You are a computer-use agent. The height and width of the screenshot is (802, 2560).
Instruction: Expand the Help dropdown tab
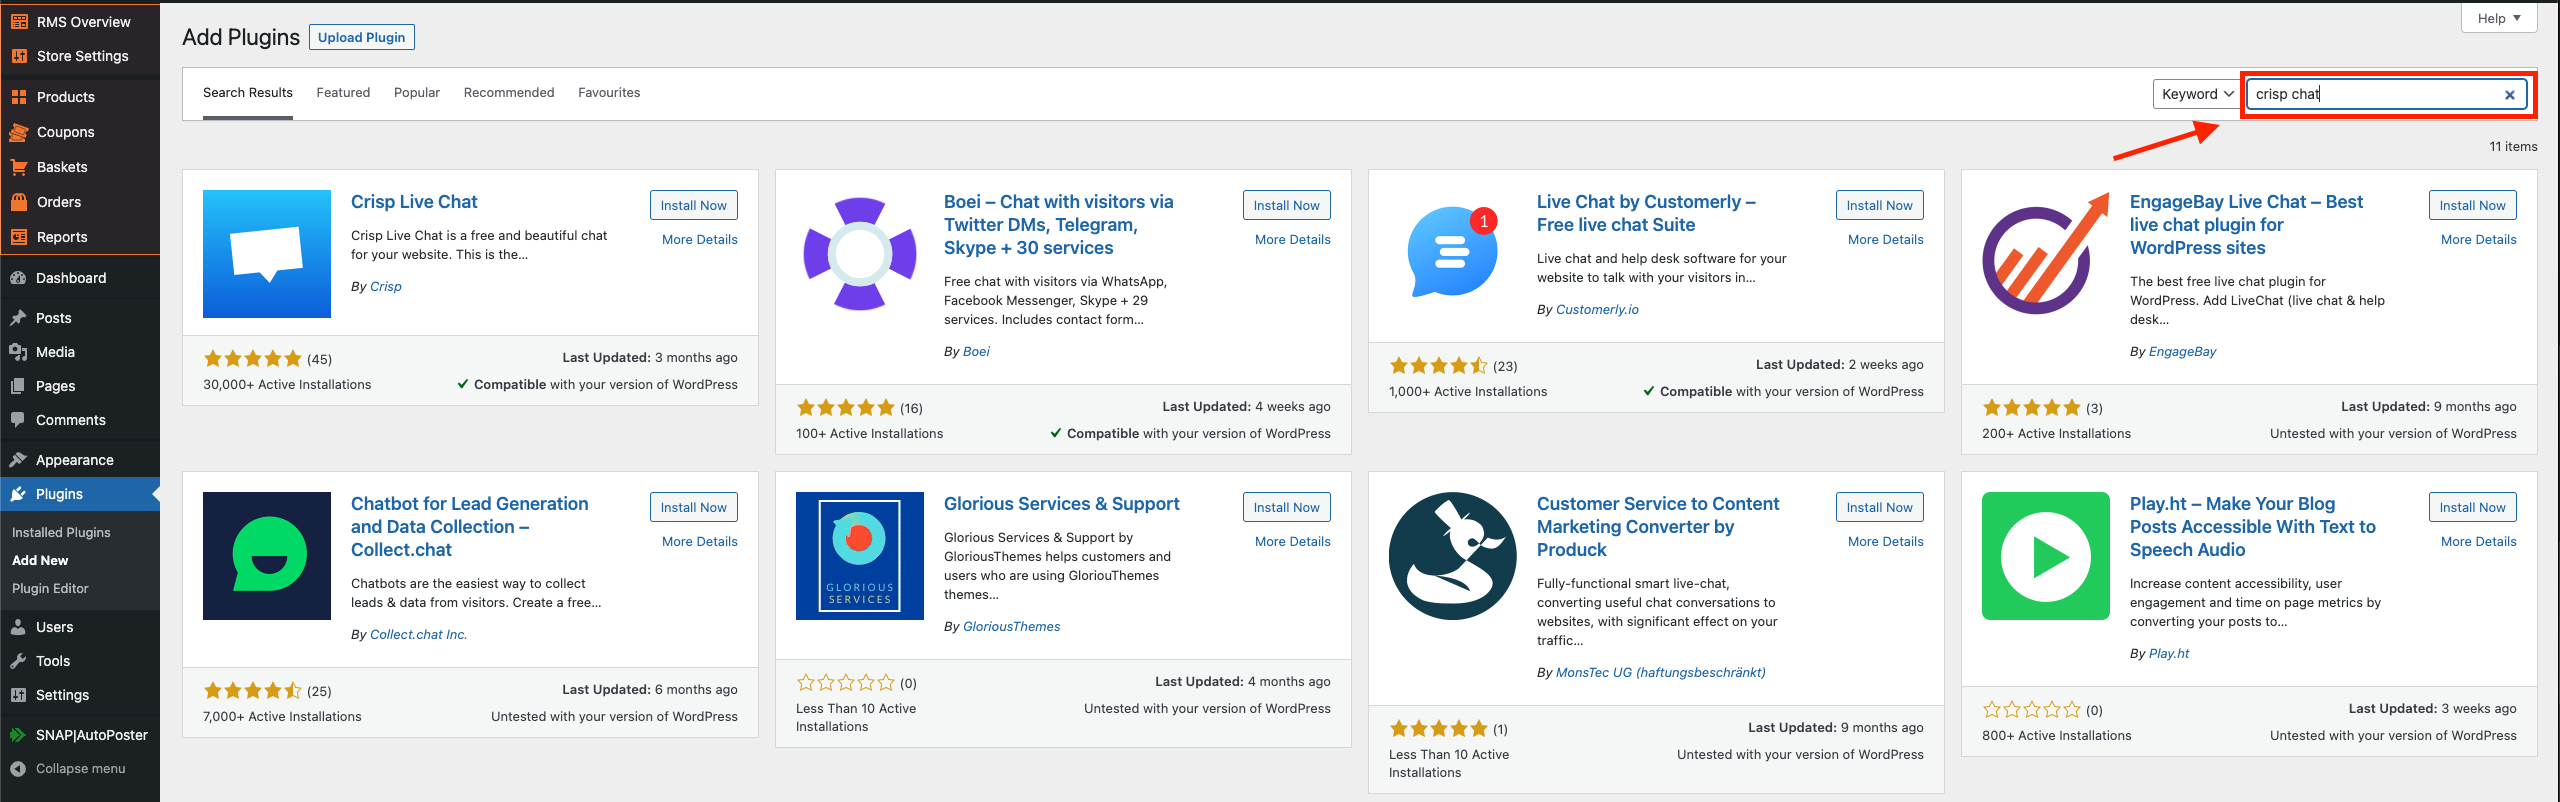(x=2499, y=18)
